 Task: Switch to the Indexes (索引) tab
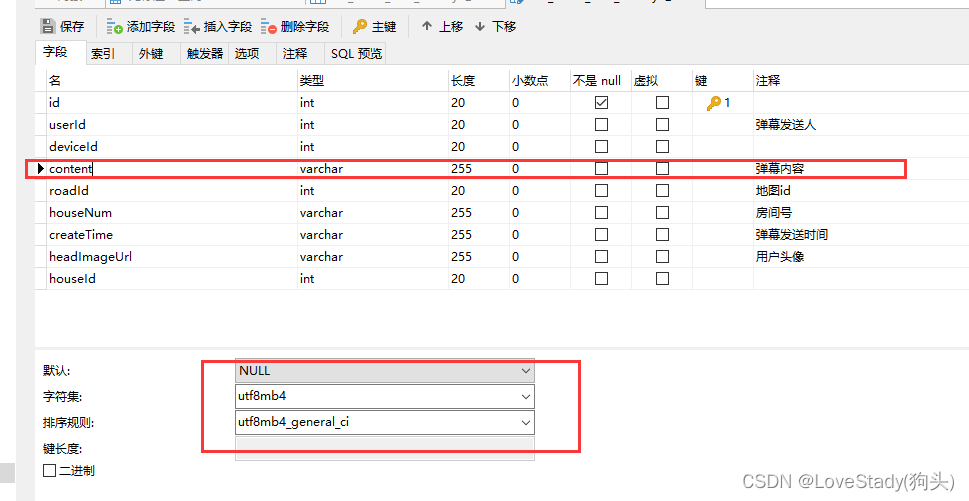pyautogui.click(x=108, y=54)
